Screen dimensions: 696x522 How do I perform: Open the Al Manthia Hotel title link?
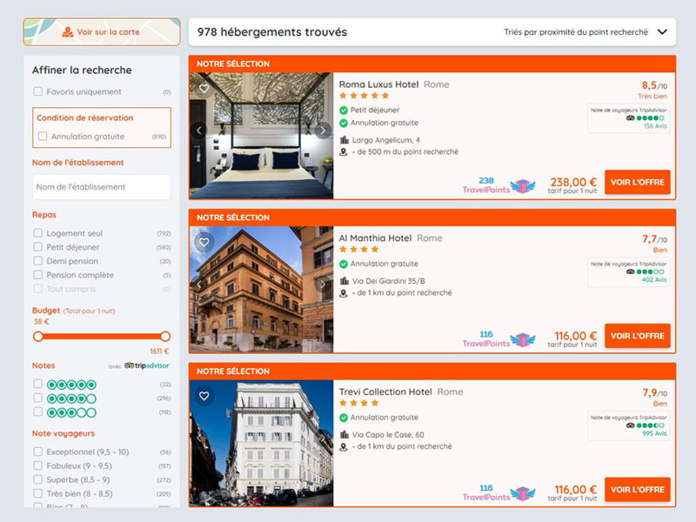(x=375, y=239)
